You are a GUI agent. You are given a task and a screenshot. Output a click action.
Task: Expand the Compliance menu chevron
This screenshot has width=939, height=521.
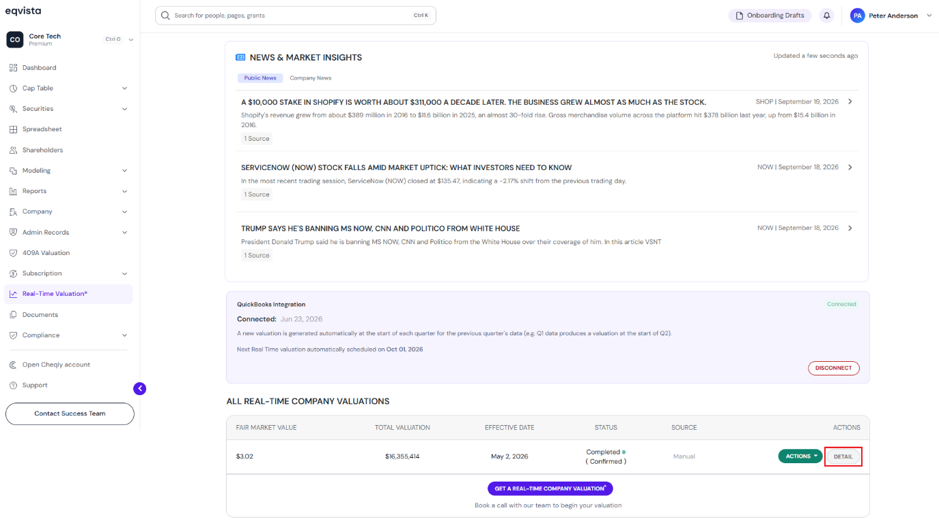(x=125, y=335)
